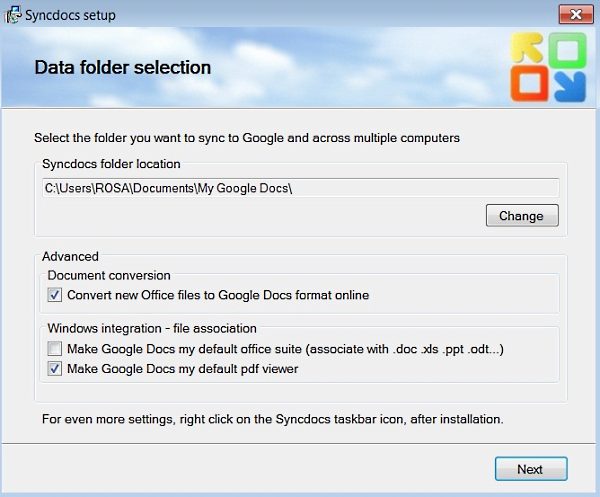Click the Data folder selection heading
600x497 pixels.
pyautogui.click(x=123, y=68)
